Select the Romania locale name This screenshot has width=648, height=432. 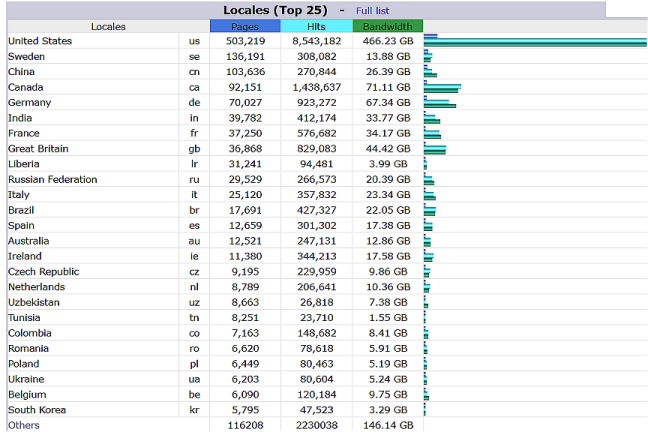click(x=29, y=348)
